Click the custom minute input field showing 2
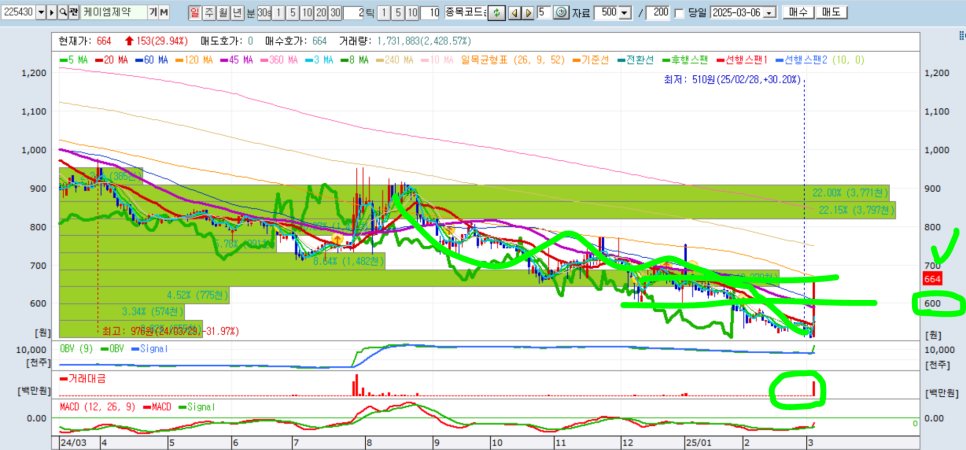The width and height of the screenshot is (966, 450). click(354, 12)
